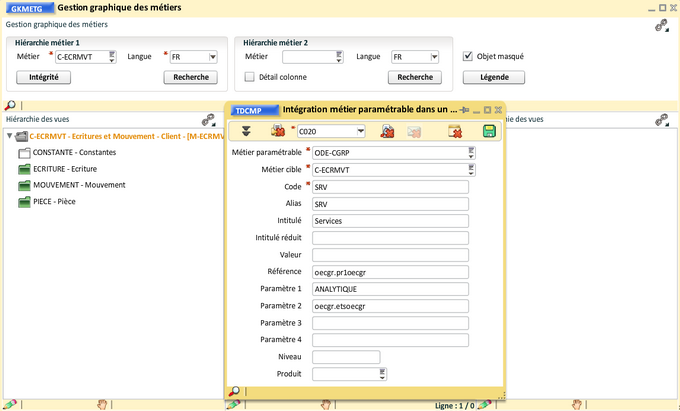Image resolution: width=680 pixels, height=411 pixels.
Task: Open the C020 dropdown in dialog toolbar
Action: click(x=359, y=131)
